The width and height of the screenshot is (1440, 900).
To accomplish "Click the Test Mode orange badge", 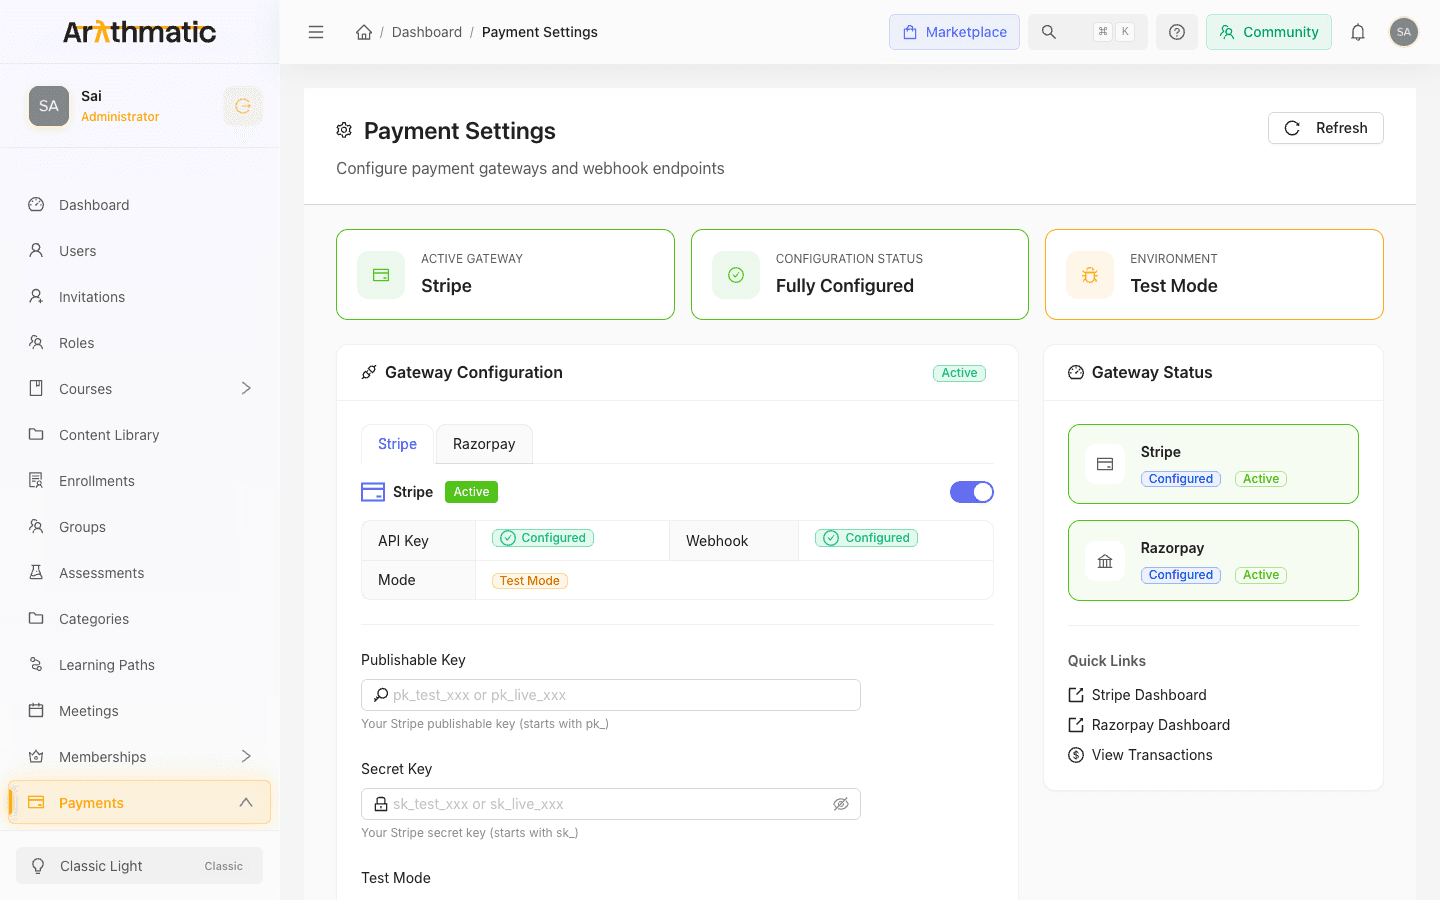I will point(530,581).
